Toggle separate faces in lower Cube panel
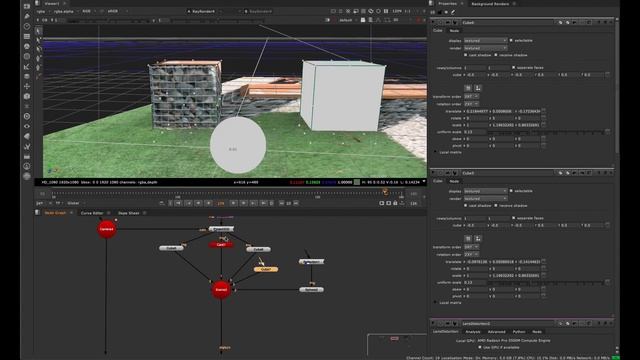The width and height of the screenshot is (640, 360). [513, 218]
